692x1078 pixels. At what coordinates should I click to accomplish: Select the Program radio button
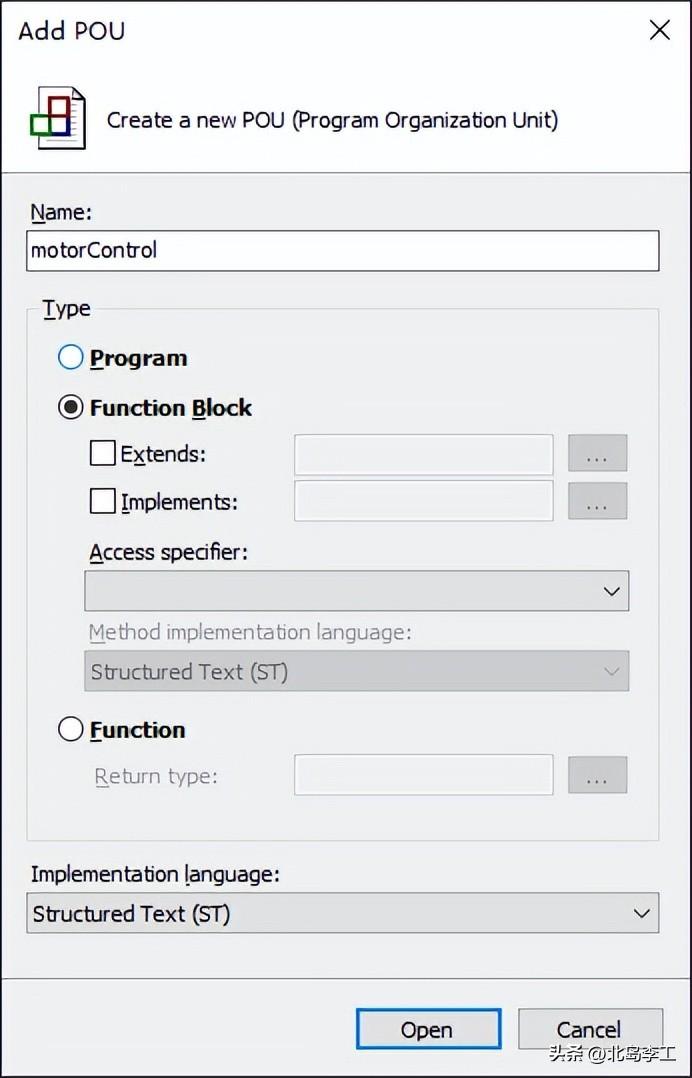71,357
